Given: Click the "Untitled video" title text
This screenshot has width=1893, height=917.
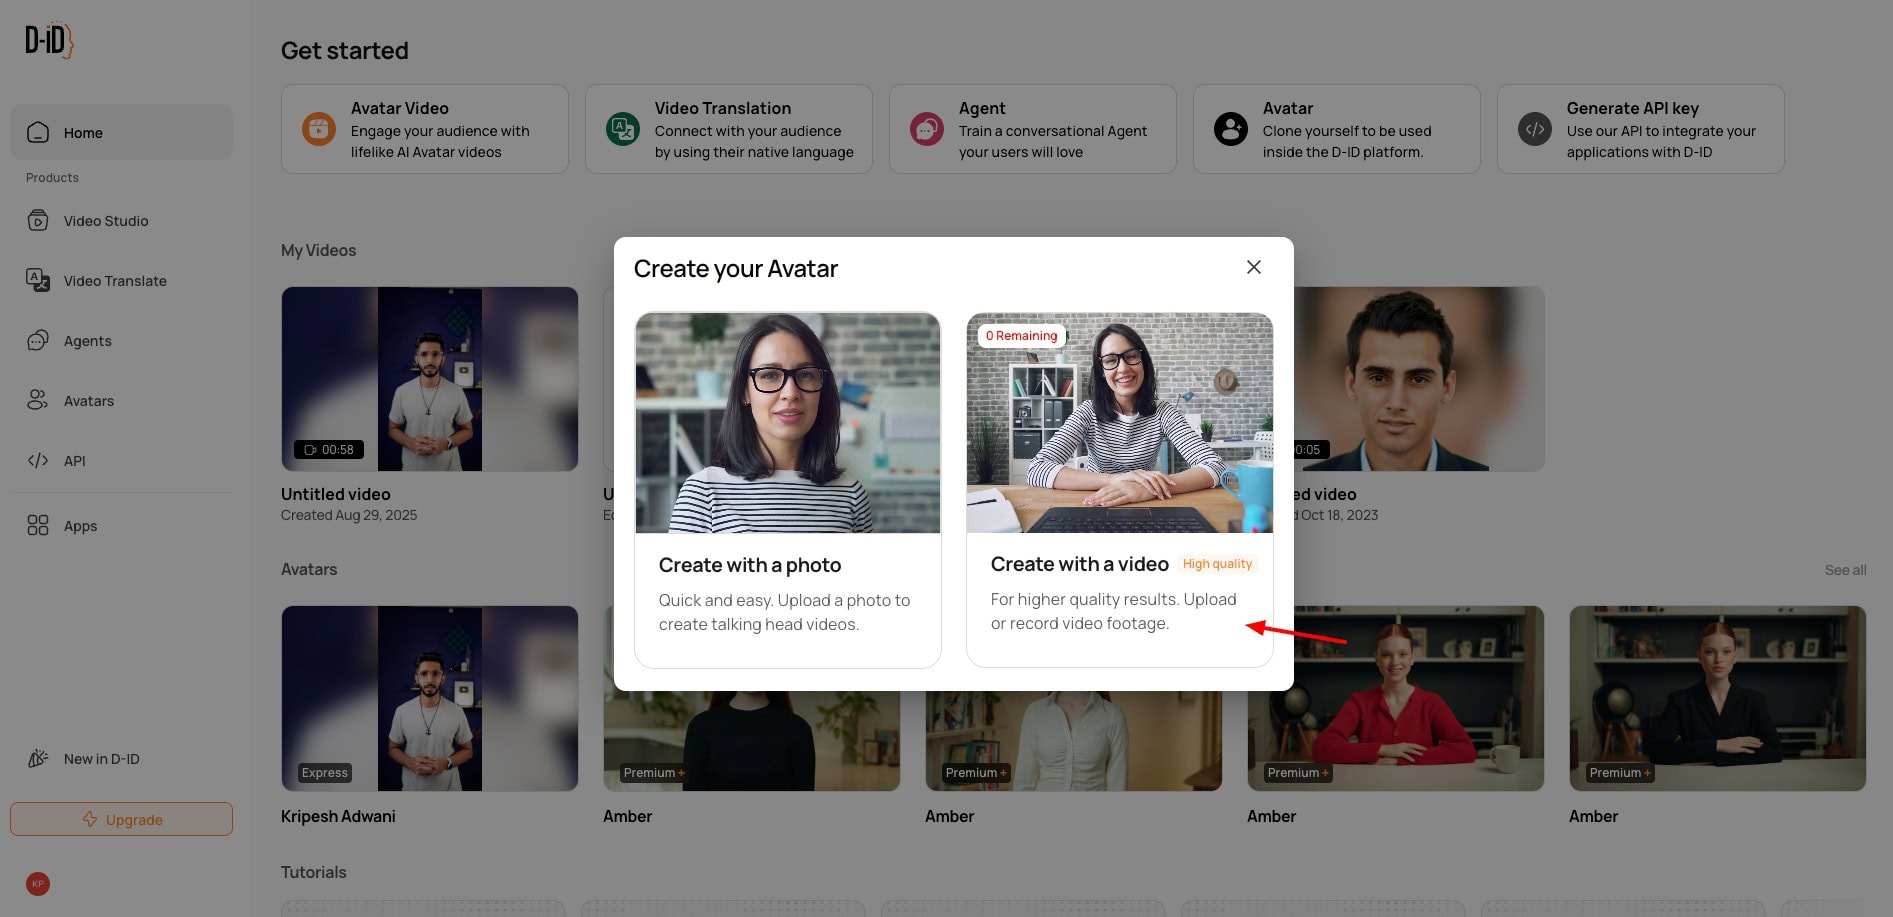Looking at the screenshot, I should (x=336, y=494).
